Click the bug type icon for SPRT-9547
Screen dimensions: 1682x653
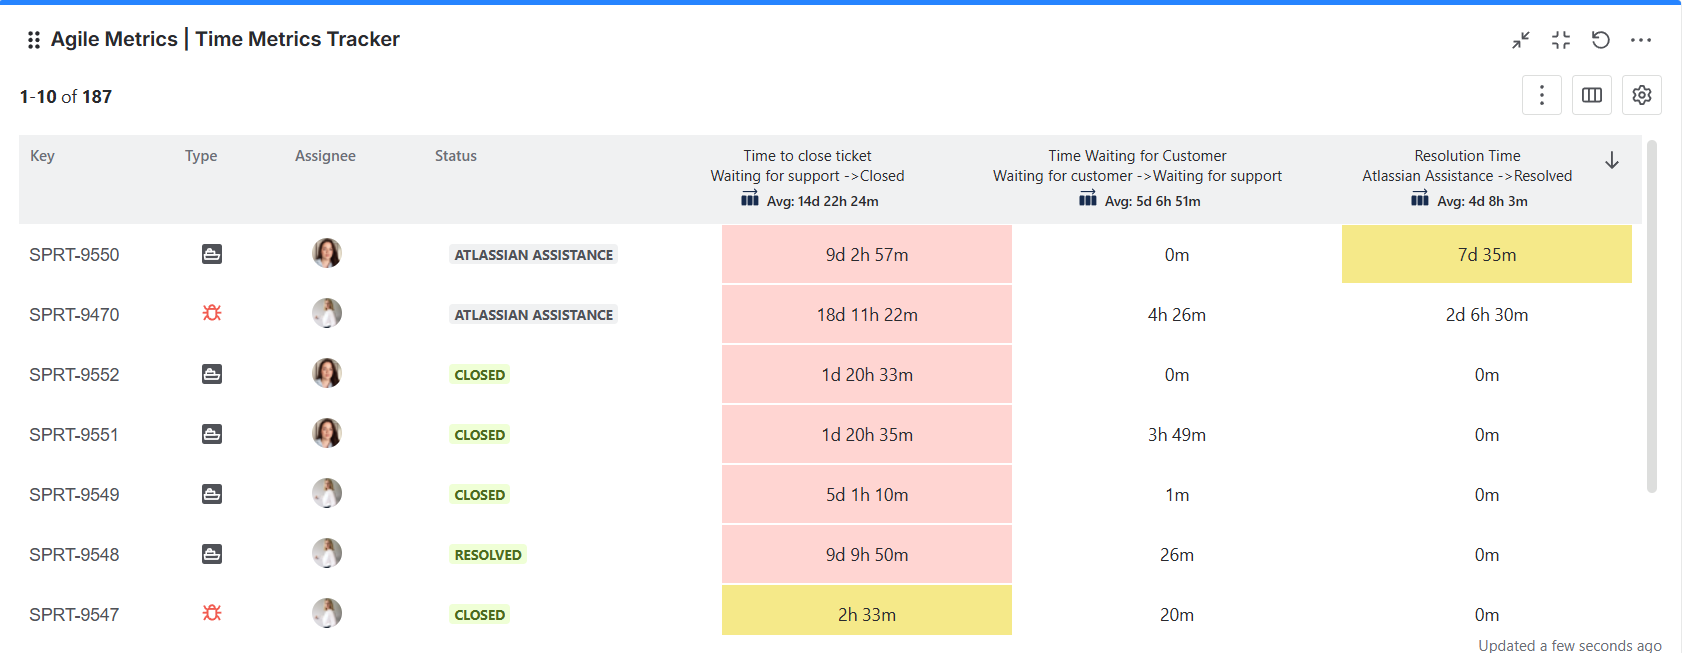pyautogui.click(x=212, y=613)
